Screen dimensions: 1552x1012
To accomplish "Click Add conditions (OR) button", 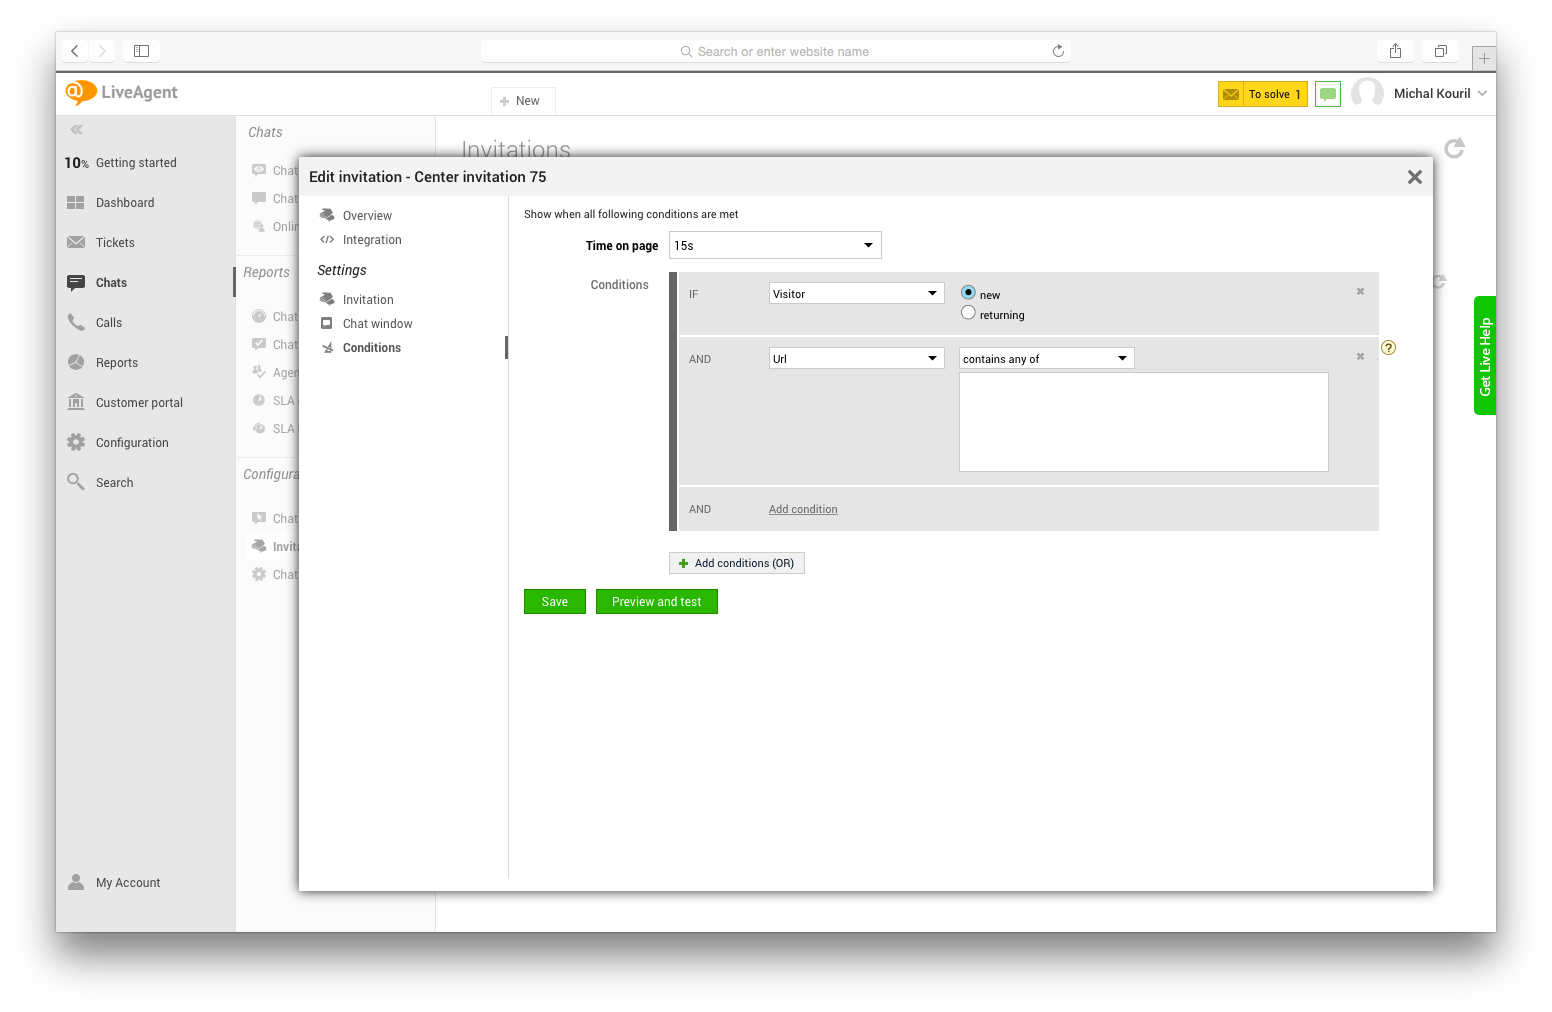I will [737, 564].
